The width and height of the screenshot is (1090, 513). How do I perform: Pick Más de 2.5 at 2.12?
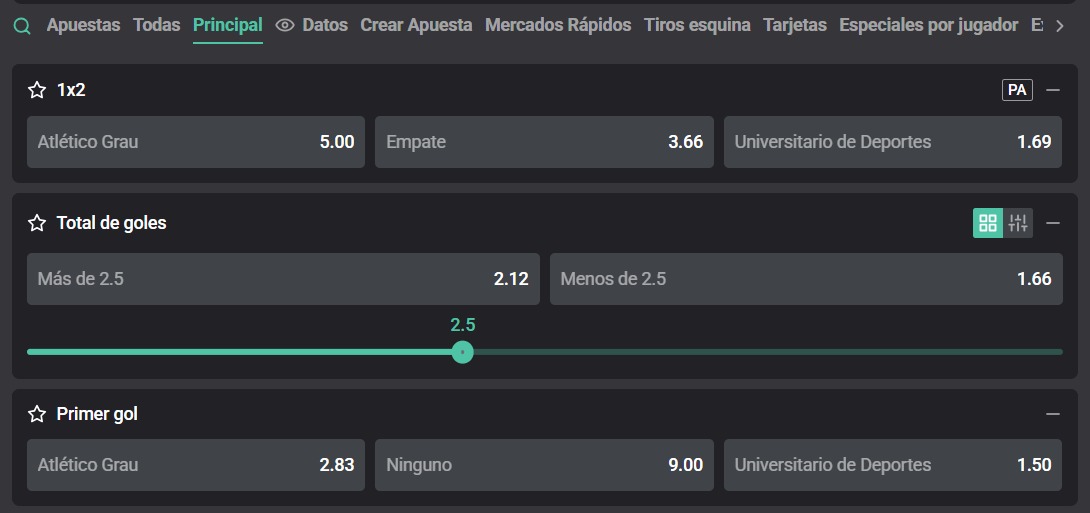coord(283,279)
